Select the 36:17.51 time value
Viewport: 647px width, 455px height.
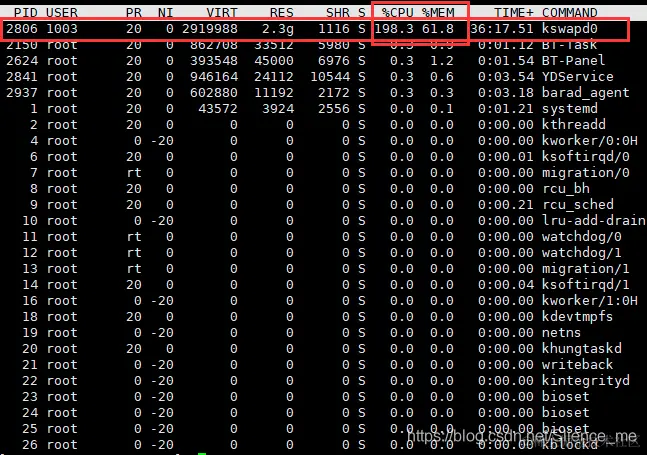pyautogui.click(x=502, y=28)
